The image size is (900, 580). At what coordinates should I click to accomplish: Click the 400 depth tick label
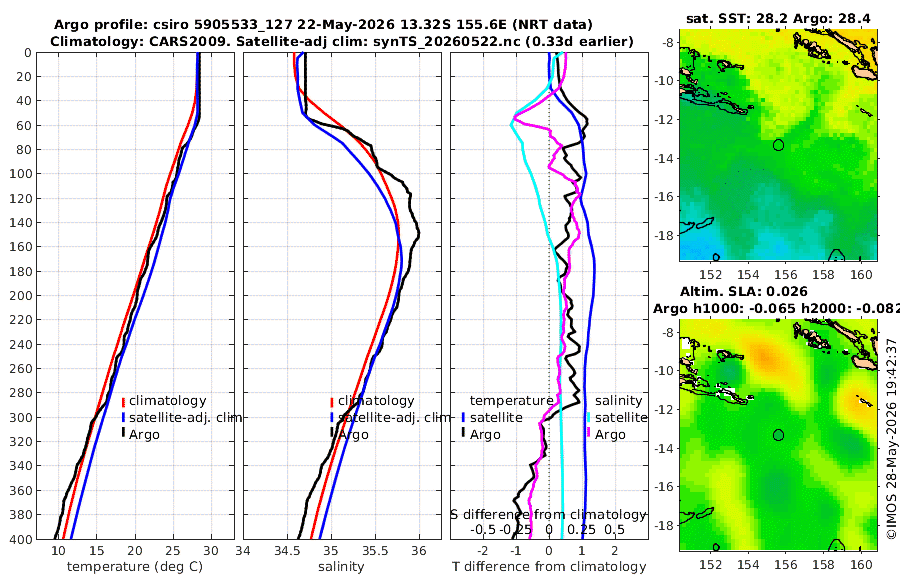pyautogui.click(x=21, y=540)
